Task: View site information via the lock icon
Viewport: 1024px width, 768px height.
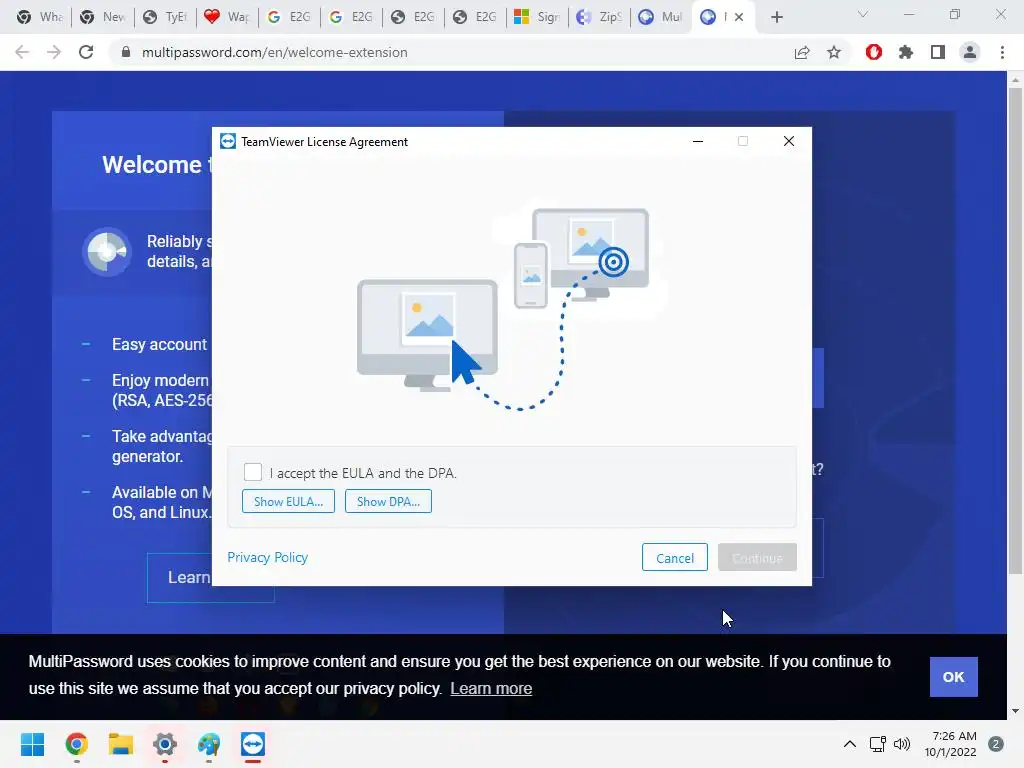Action: click(126, 52)
